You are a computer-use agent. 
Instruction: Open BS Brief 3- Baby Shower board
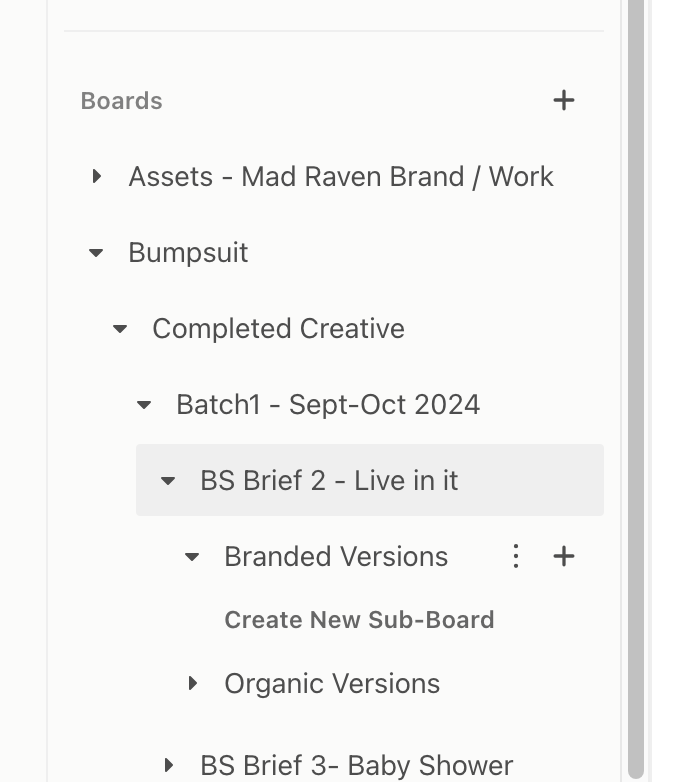[357, 766]
